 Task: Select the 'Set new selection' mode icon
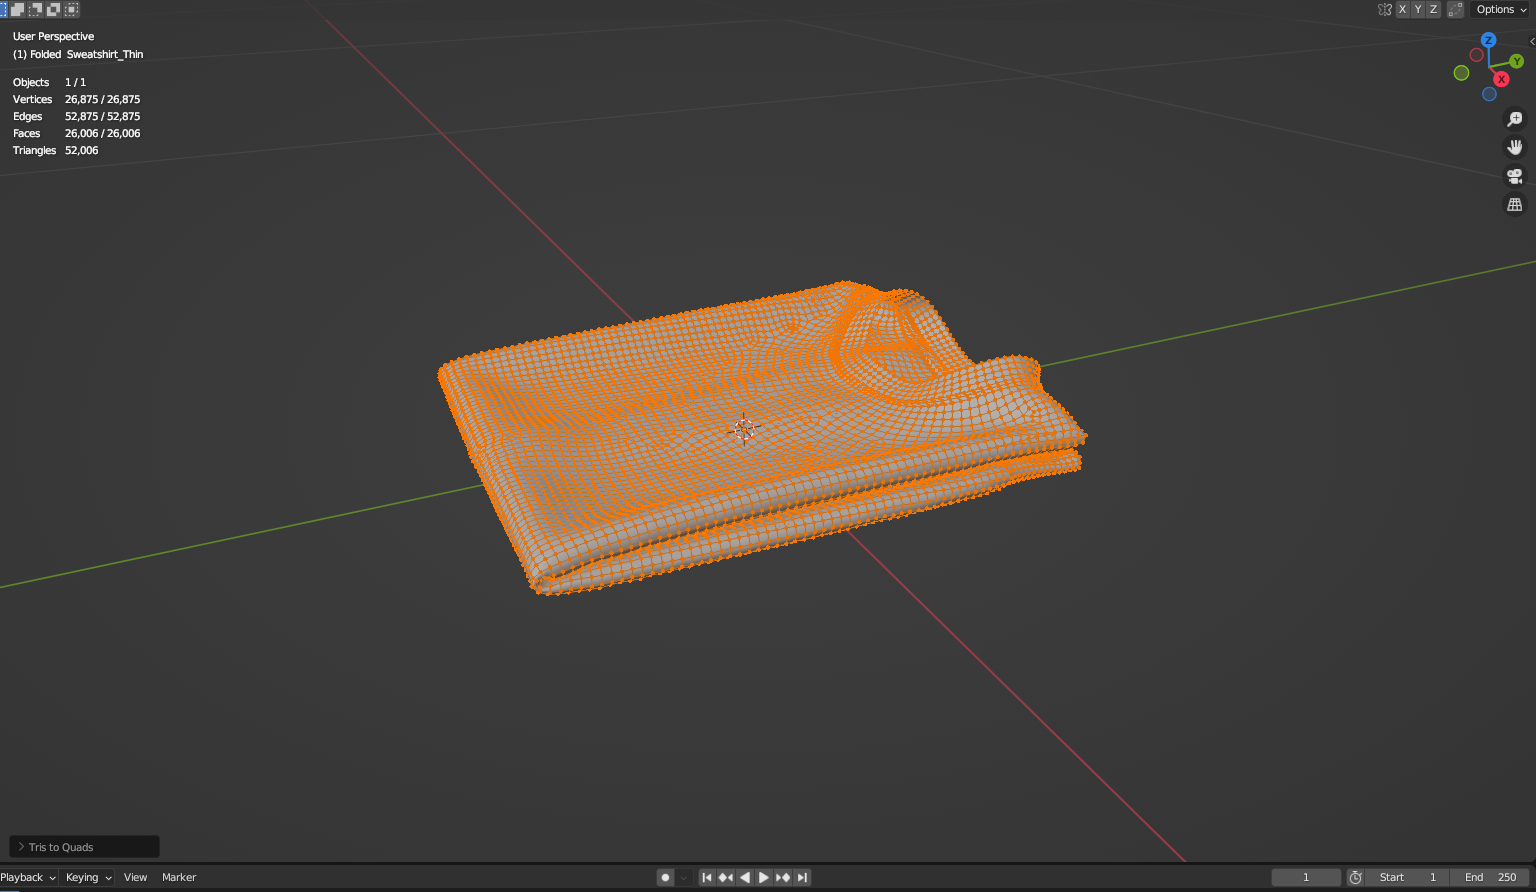click(2, 9)
